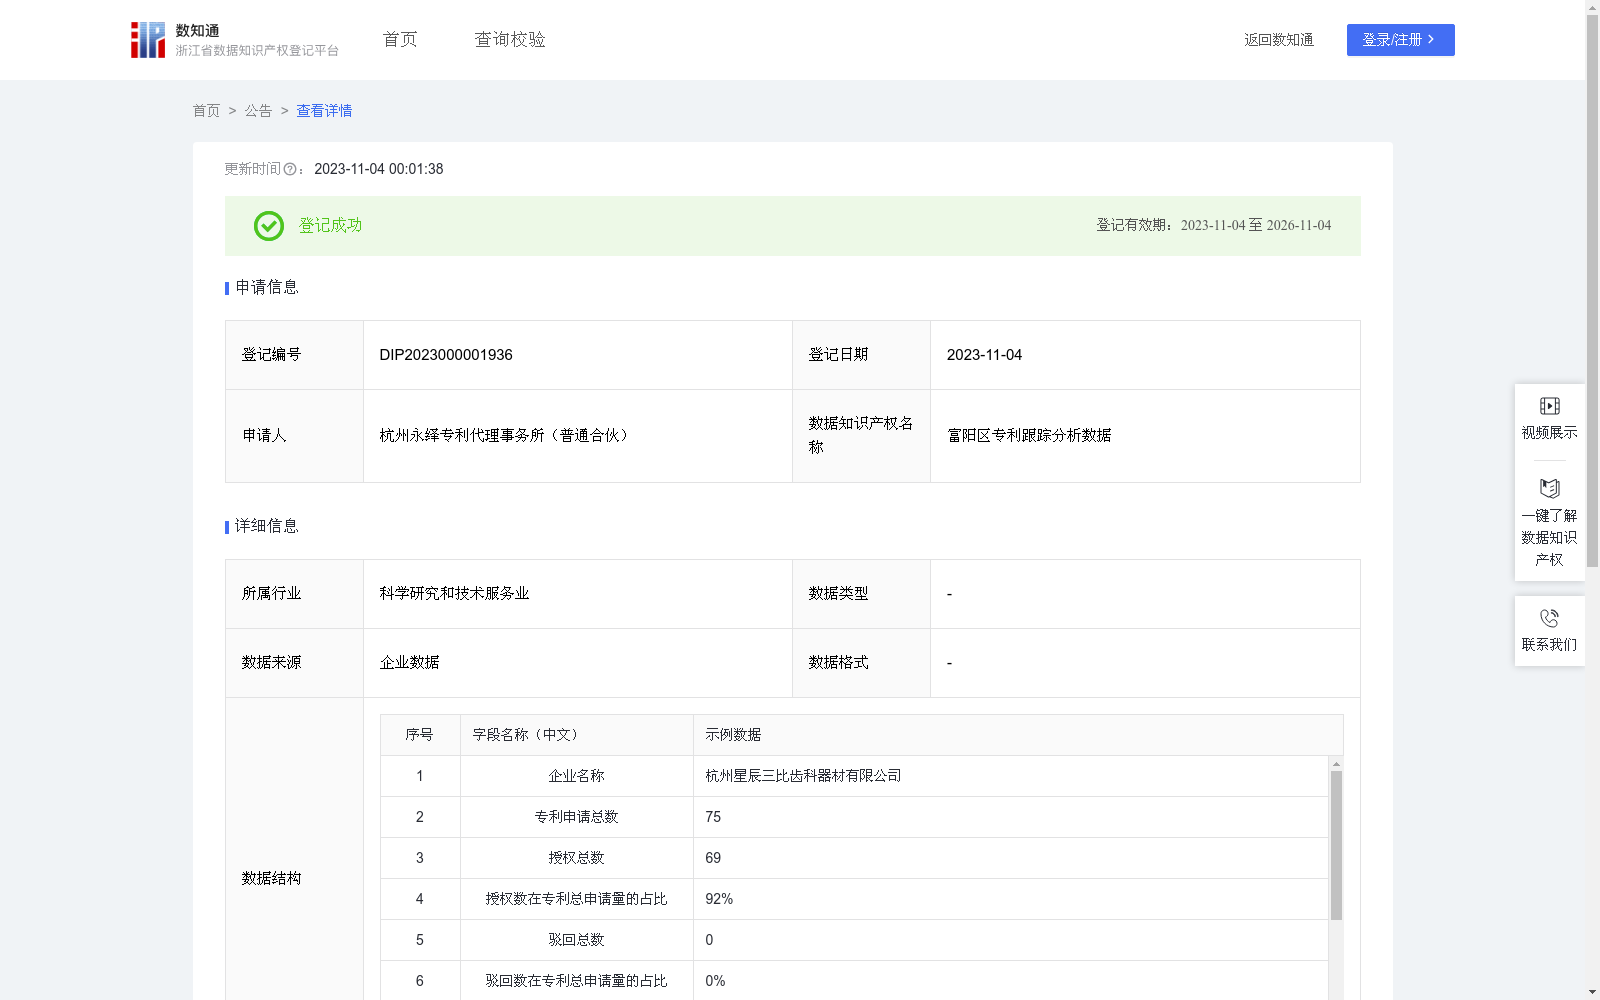This screenshot has height=1000, width=1600.
Task: Click the 驳回数在专利总申请量的占比 field
Action: (576, 981)
